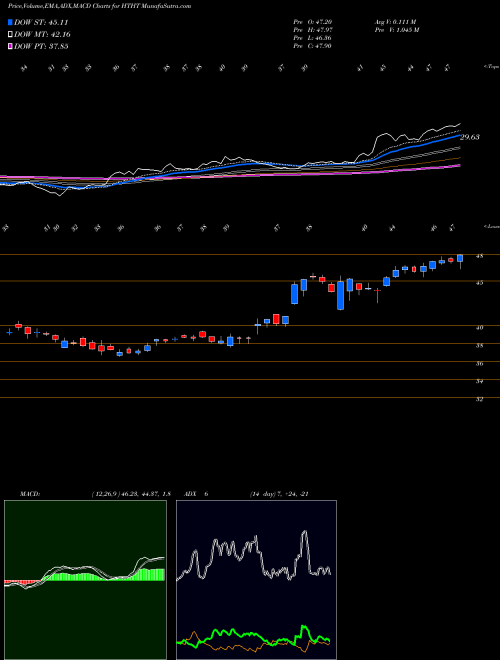Image resolution: width=500 pixels, height=660 pixels.
Task: Click the last blue candlestick near 48
Action: 460,258
